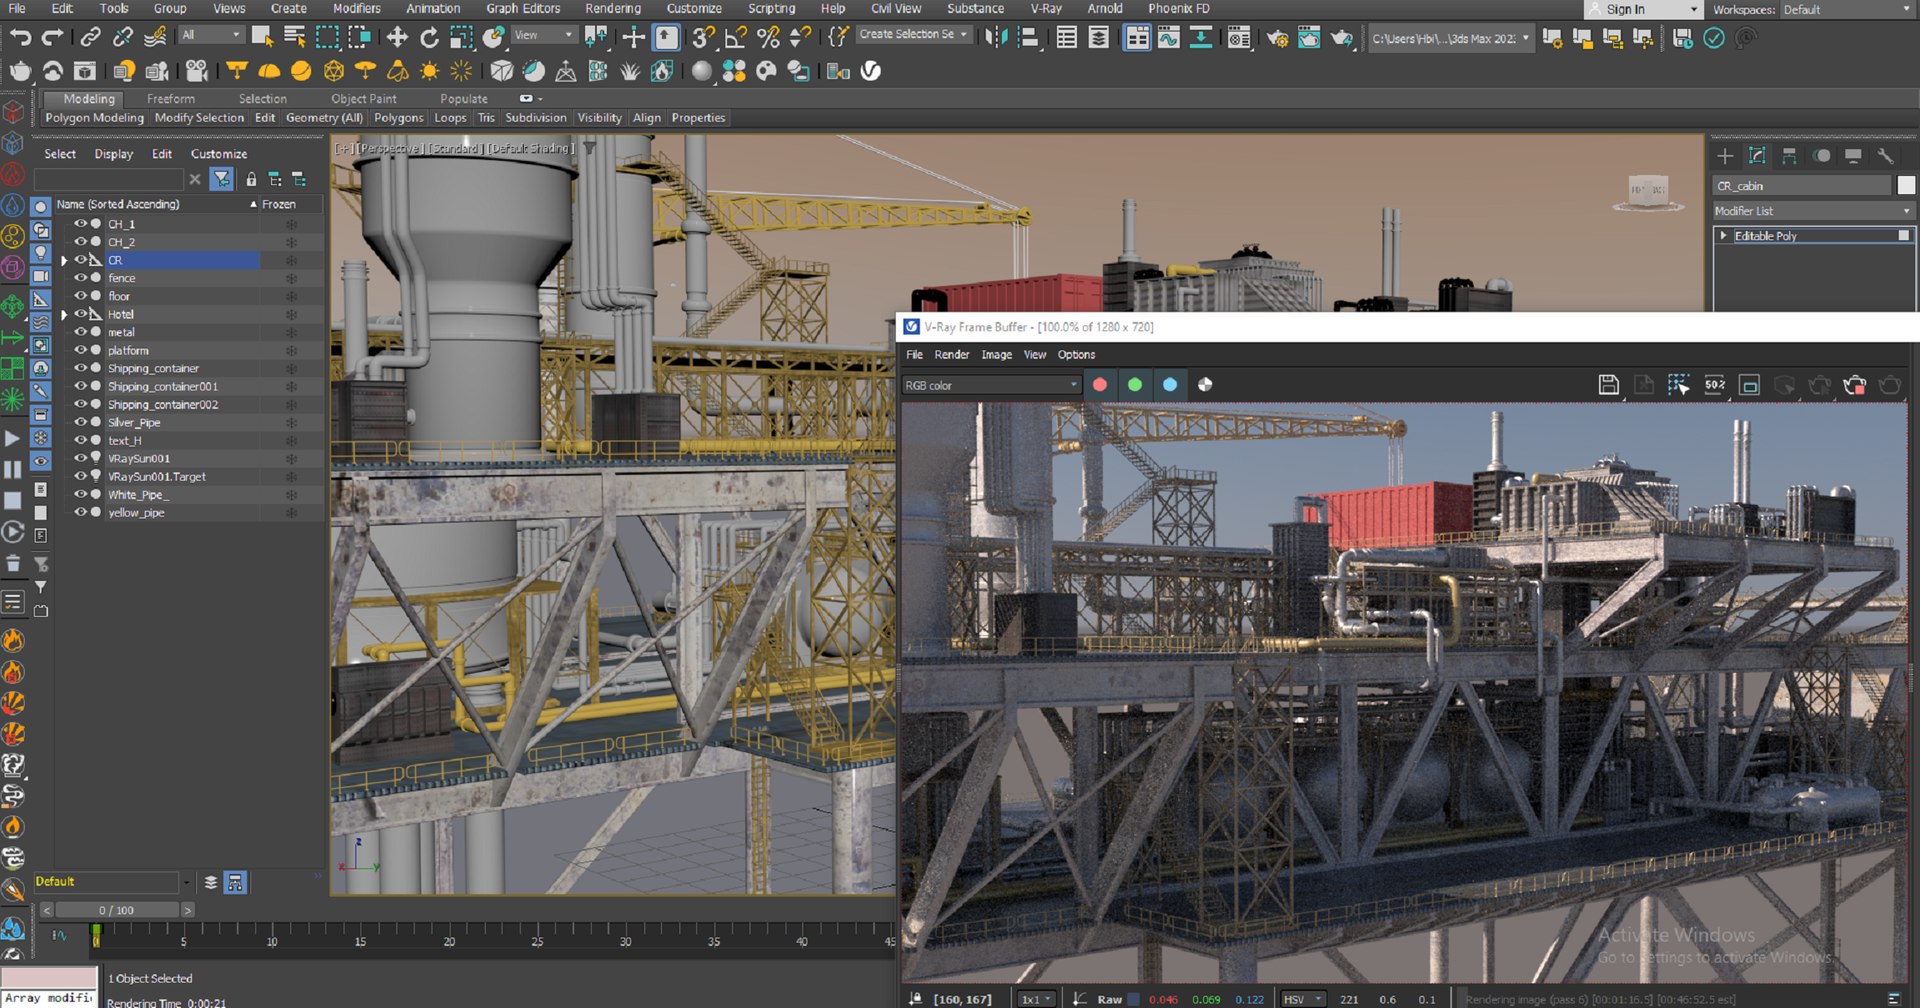The height and width of the screenshot is (1008, 1920).
Task: Open the Graph Editors menu
Action: pyautogui.click(x=523, y=8)
